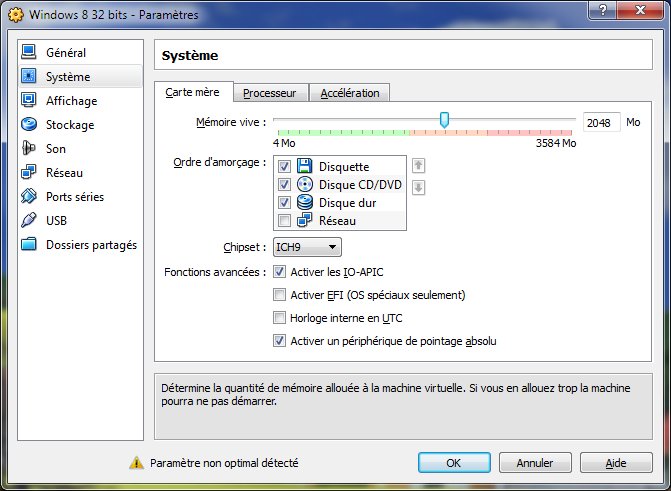The height and width of the screenshot is (491, 671).
Task: Click the red zone of memory scale
Action: point(529,132)
